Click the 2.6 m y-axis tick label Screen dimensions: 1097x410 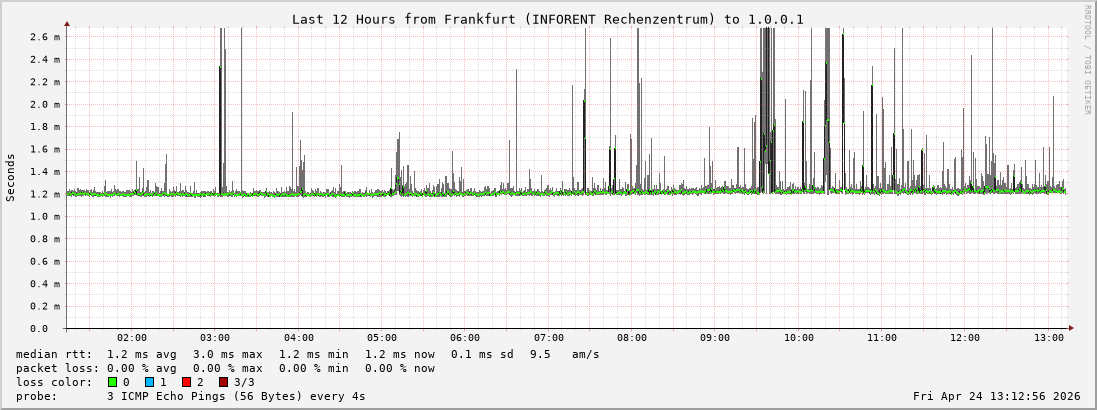tap(44, 37)
